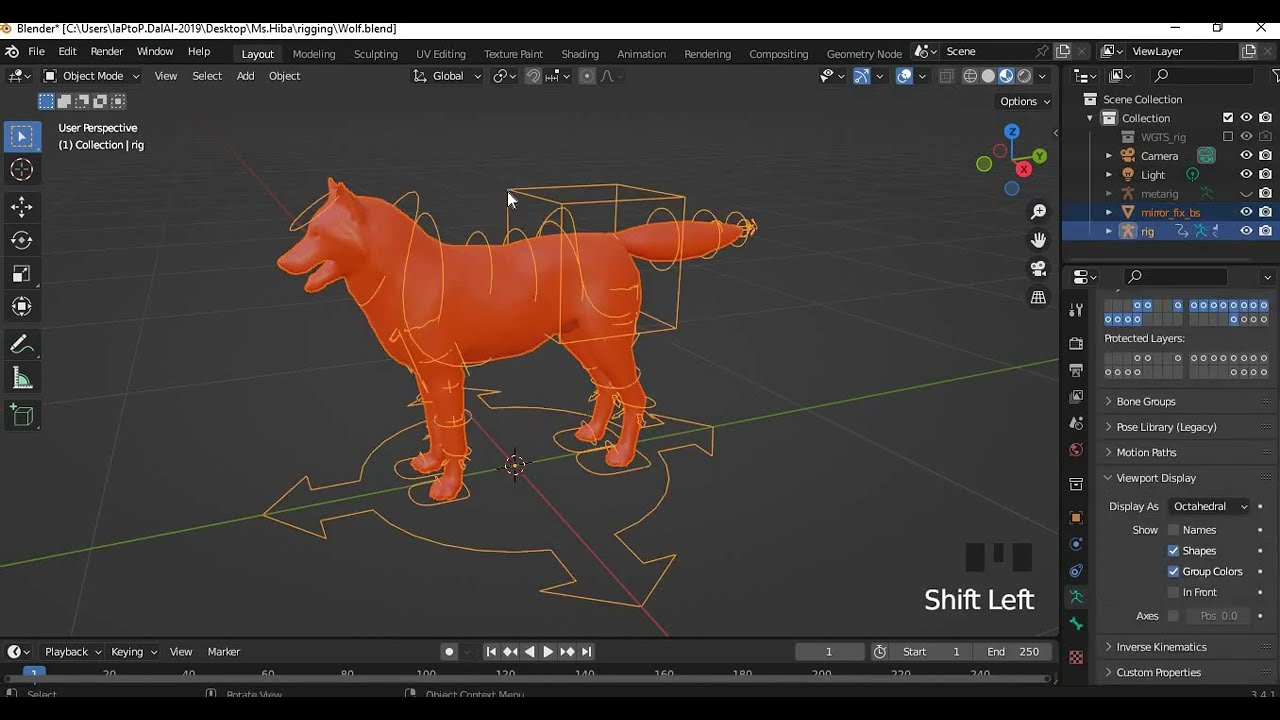Open the Output properties tab

pos(1076,370)
